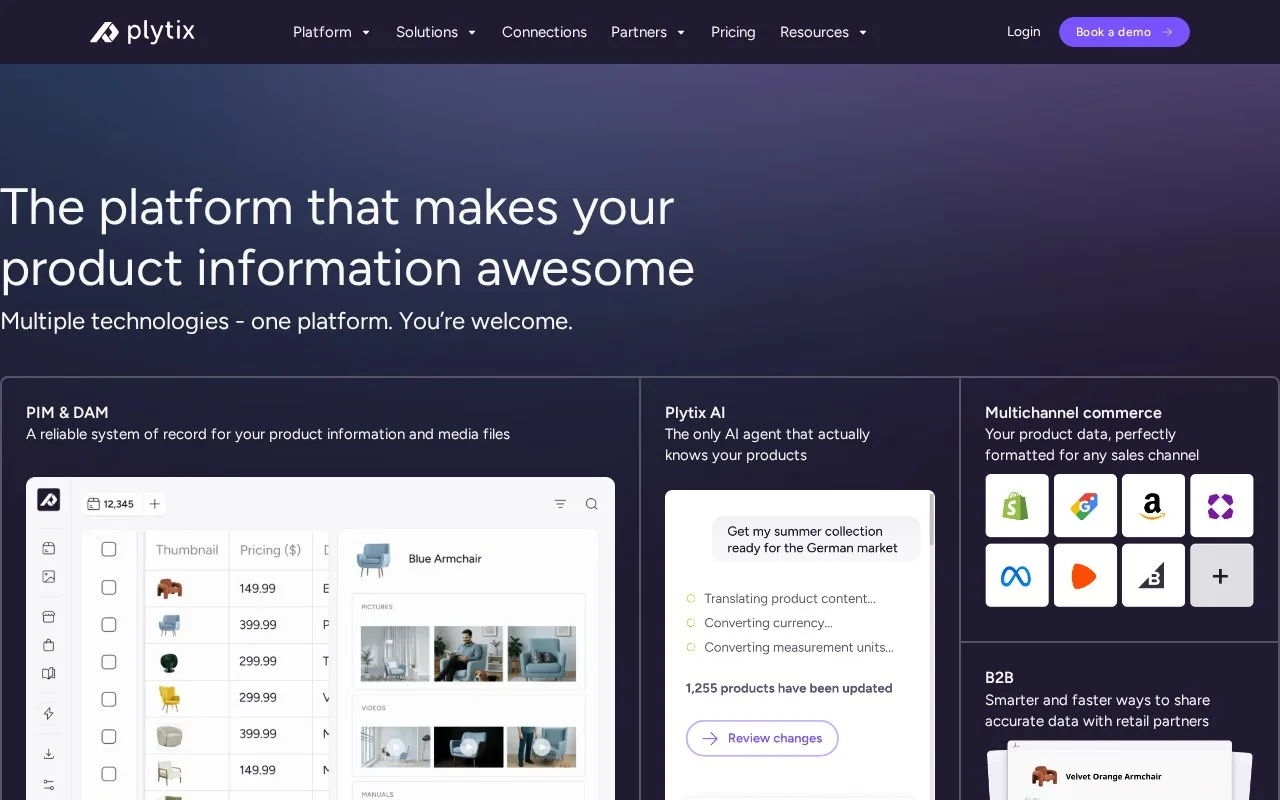Open the 12,345 products counter tab
Image resolution: width=1280 pixels, height=800 pixels.
(x=110, y=504)
